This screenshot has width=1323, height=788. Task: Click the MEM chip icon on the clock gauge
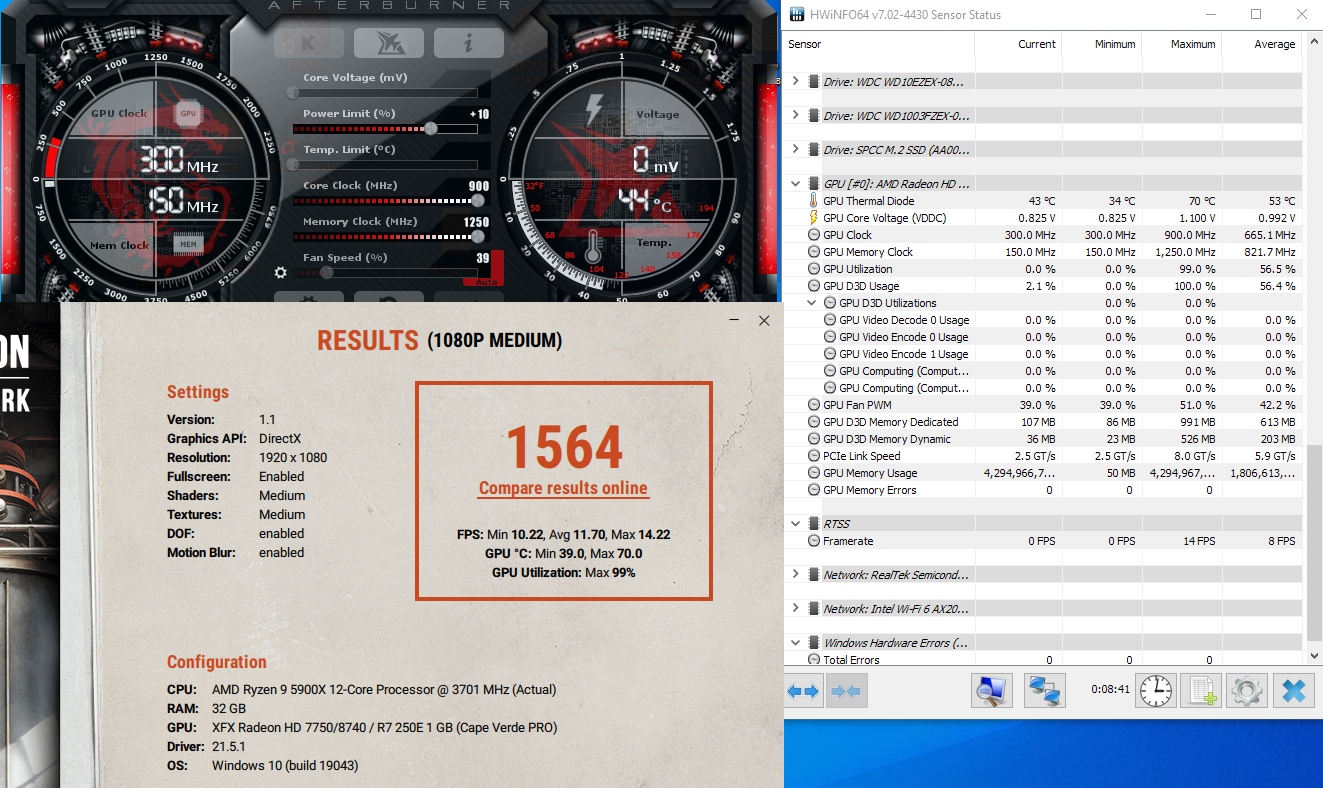[188, 244]
